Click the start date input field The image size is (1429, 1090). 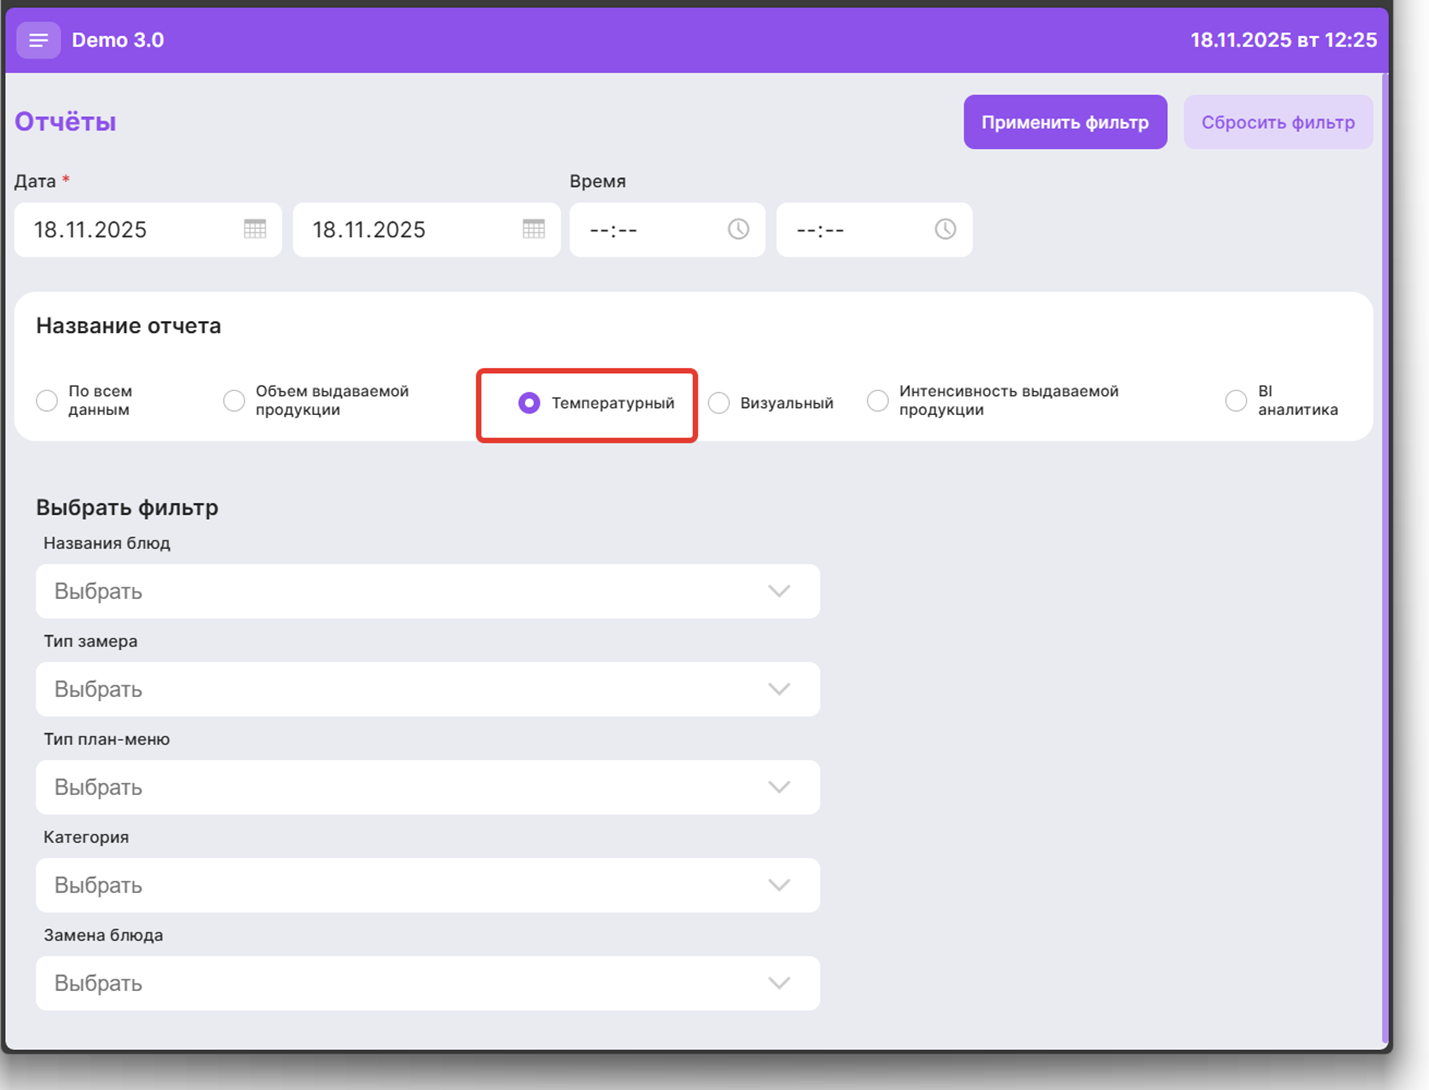(148, 229)
